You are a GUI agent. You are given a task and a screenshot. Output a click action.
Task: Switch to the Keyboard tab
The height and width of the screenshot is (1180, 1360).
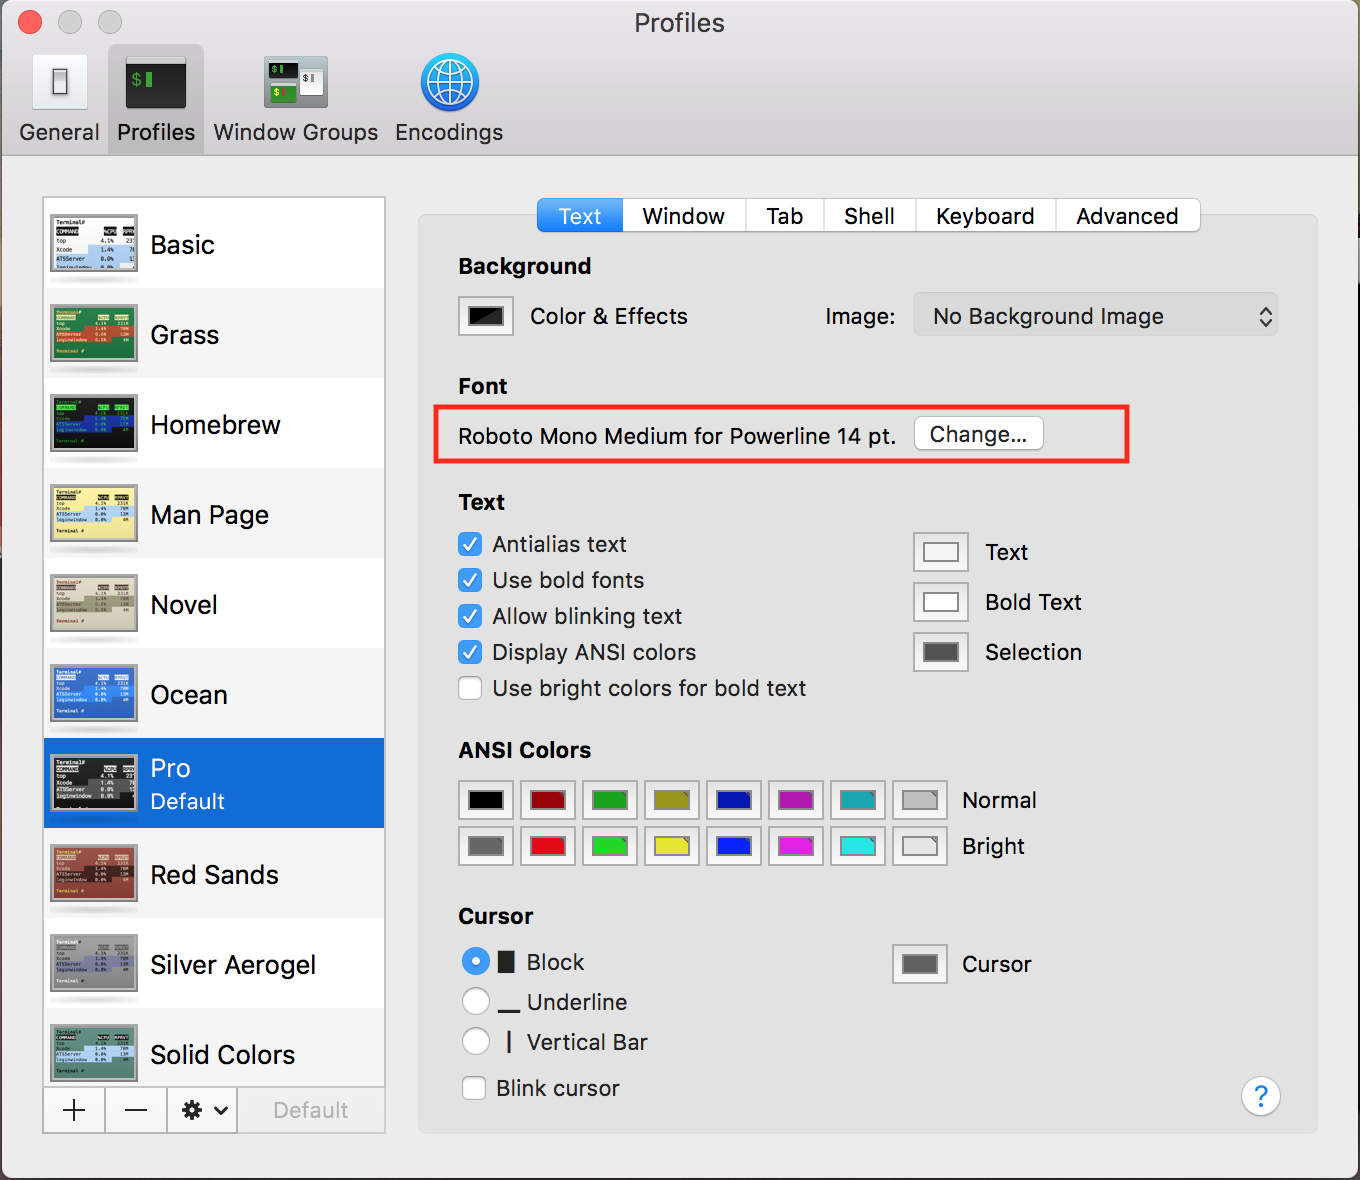coord(984,216)
